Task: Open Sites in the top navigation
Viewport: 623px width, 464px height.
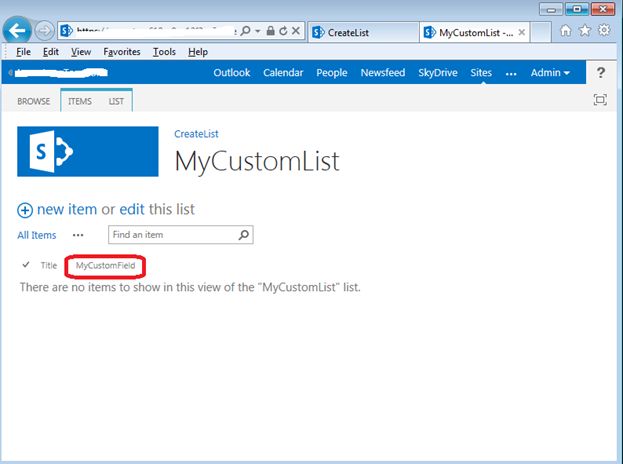Action: click(481, 73)
